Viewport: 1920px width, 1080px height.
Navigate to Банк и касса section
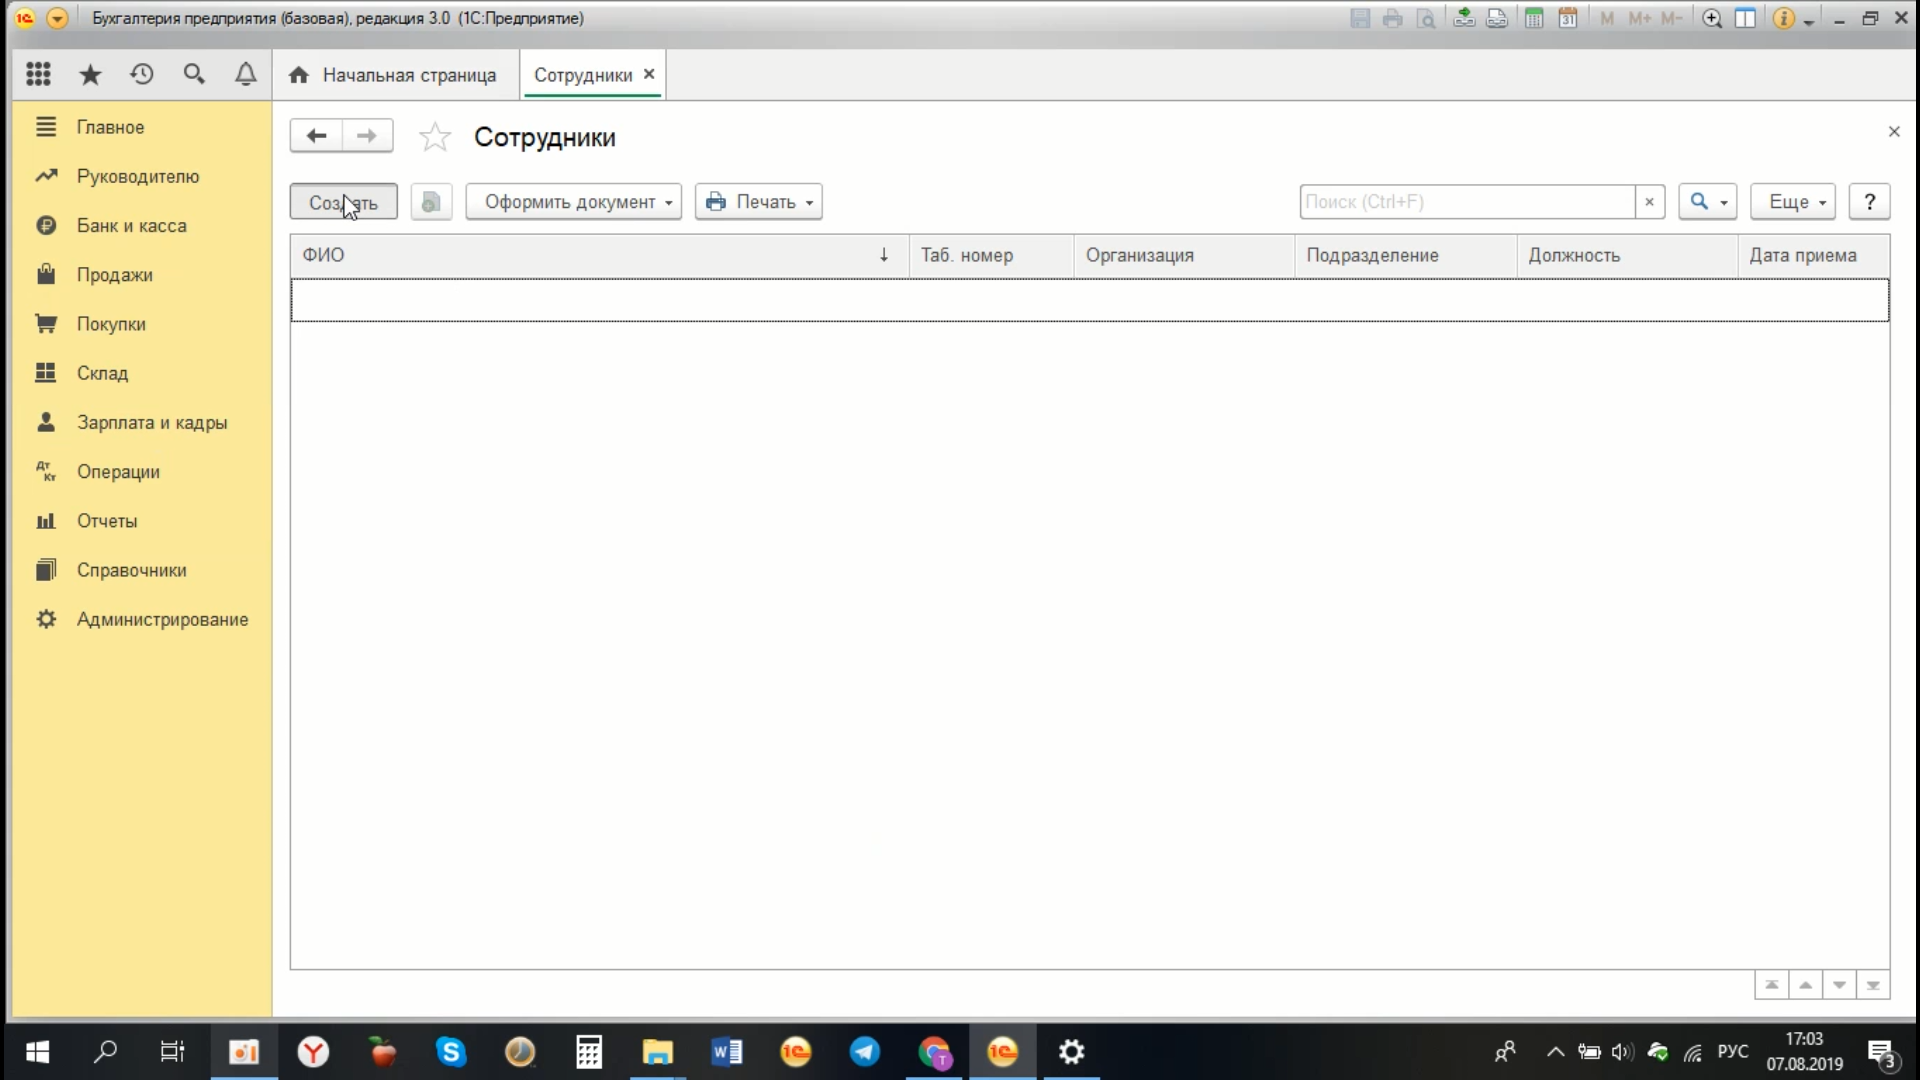(132, 225)
